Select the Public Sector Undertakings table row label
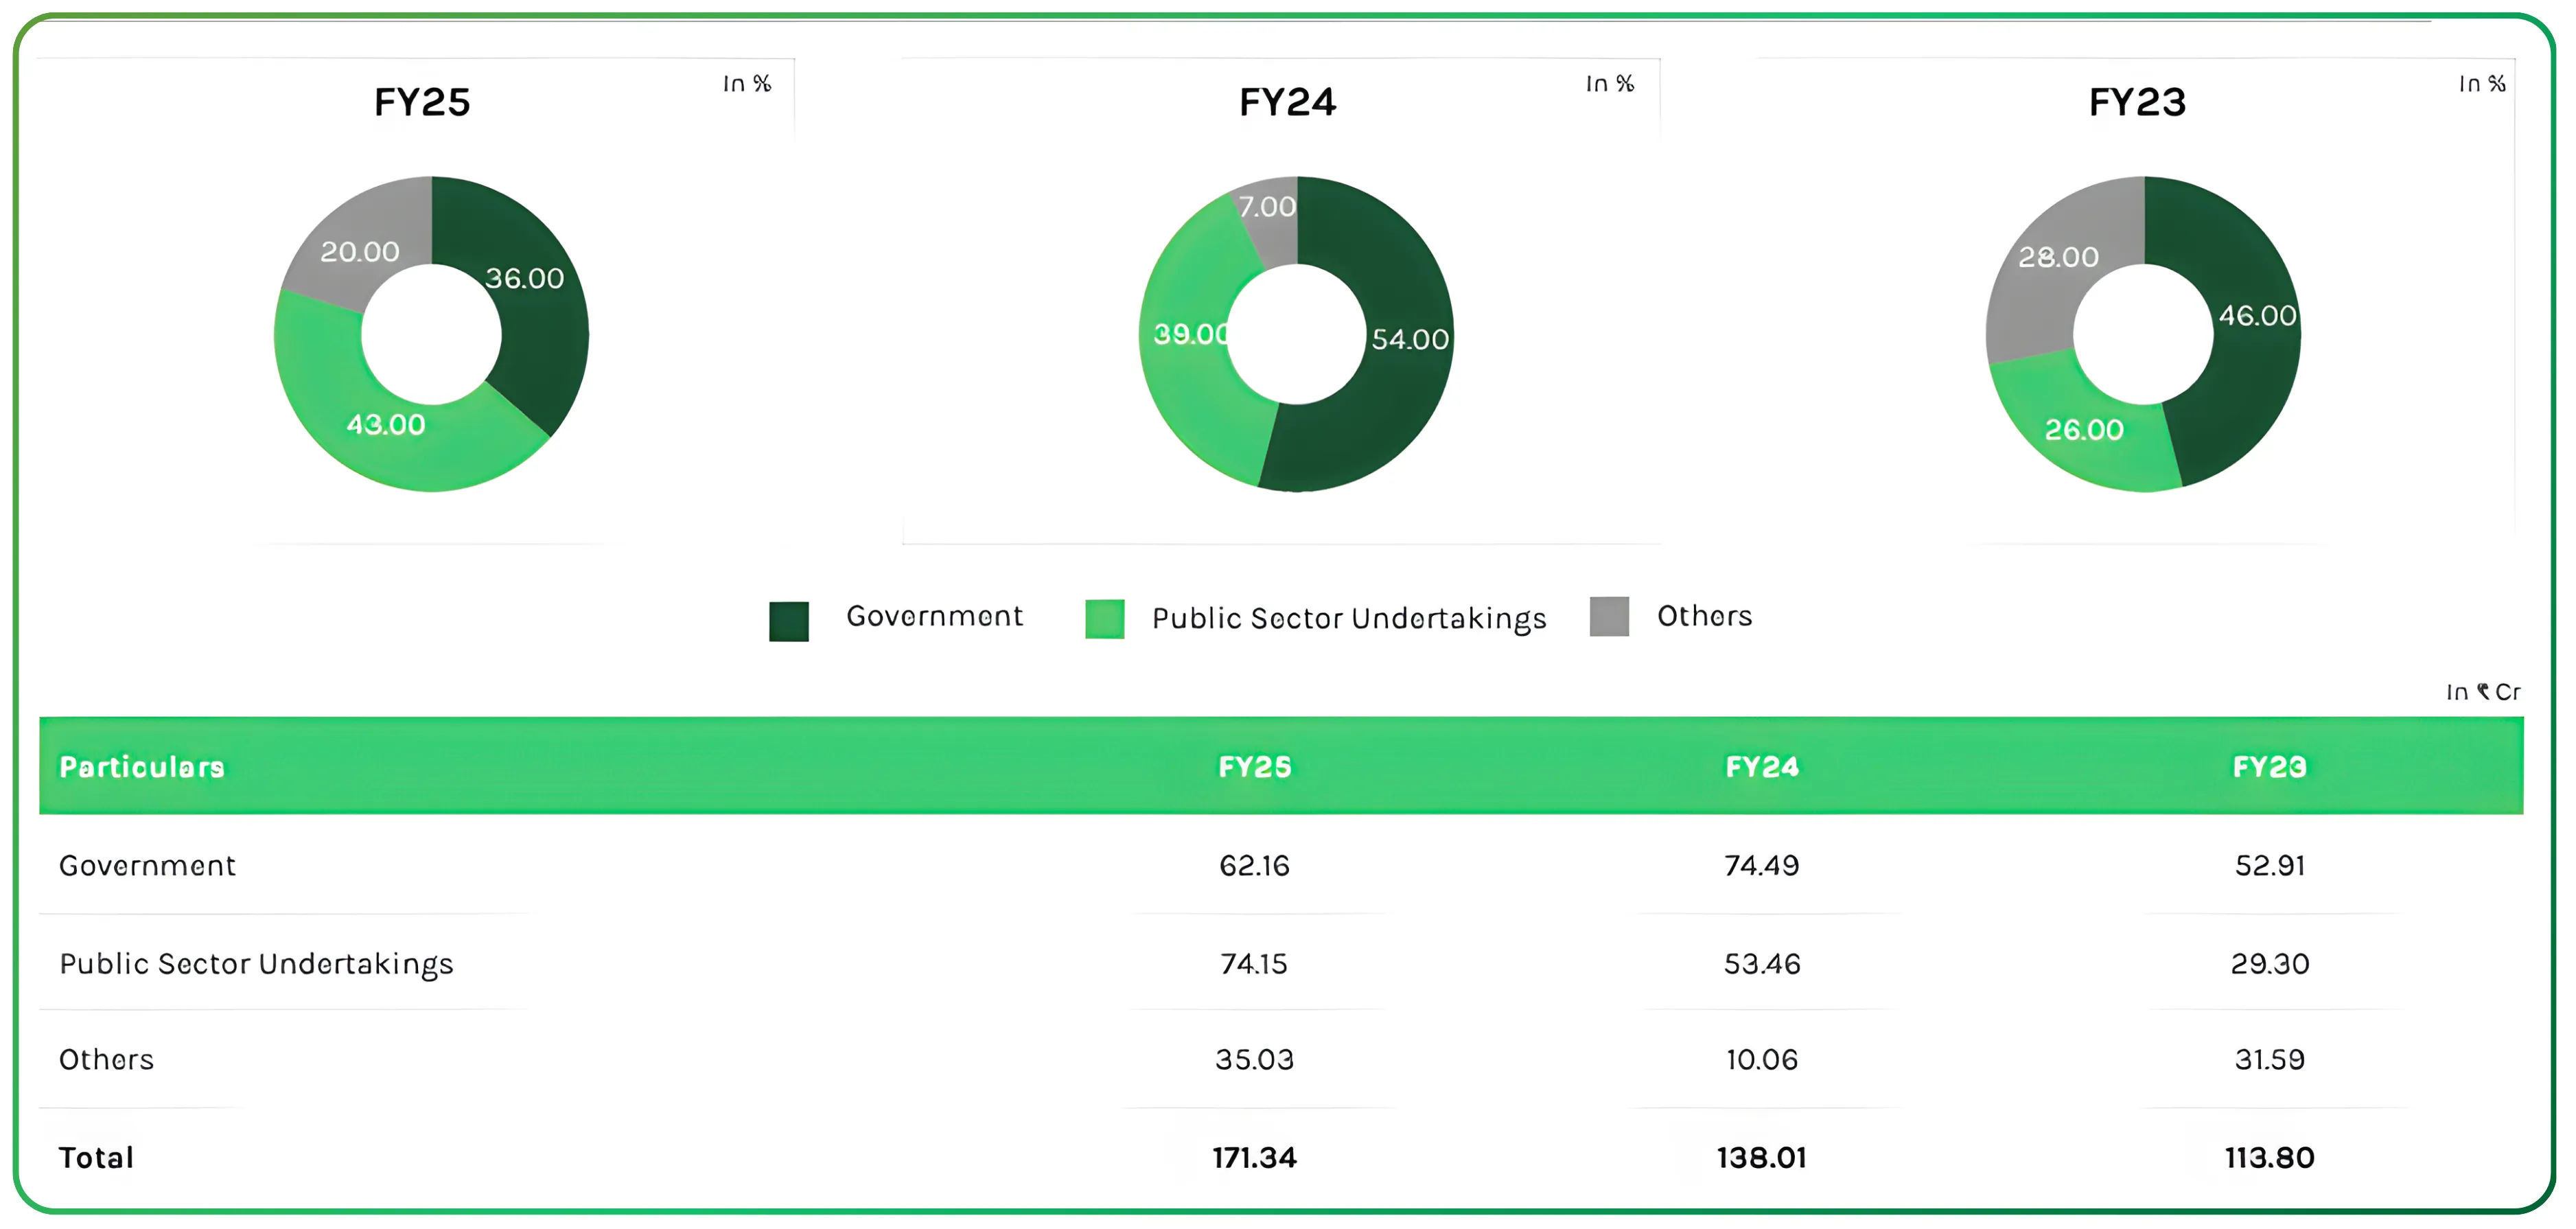2576x1229 pixels. 256,963
